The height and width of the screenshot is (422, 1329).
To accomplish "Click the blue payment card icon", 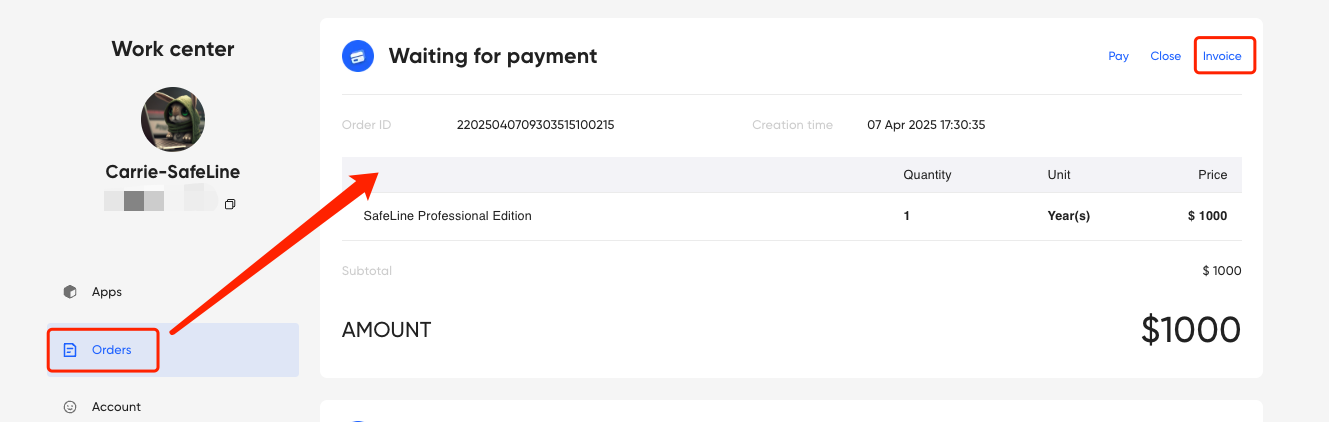I will [358, 56].
